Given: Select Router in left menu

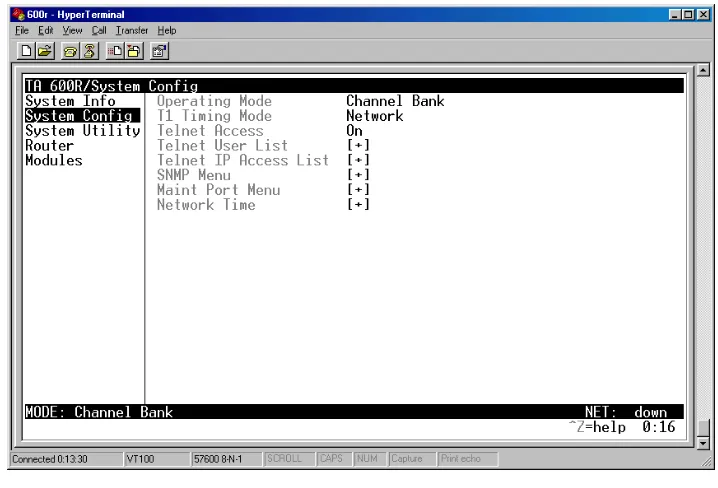Looking at the screenshot, I should [49, 146].
